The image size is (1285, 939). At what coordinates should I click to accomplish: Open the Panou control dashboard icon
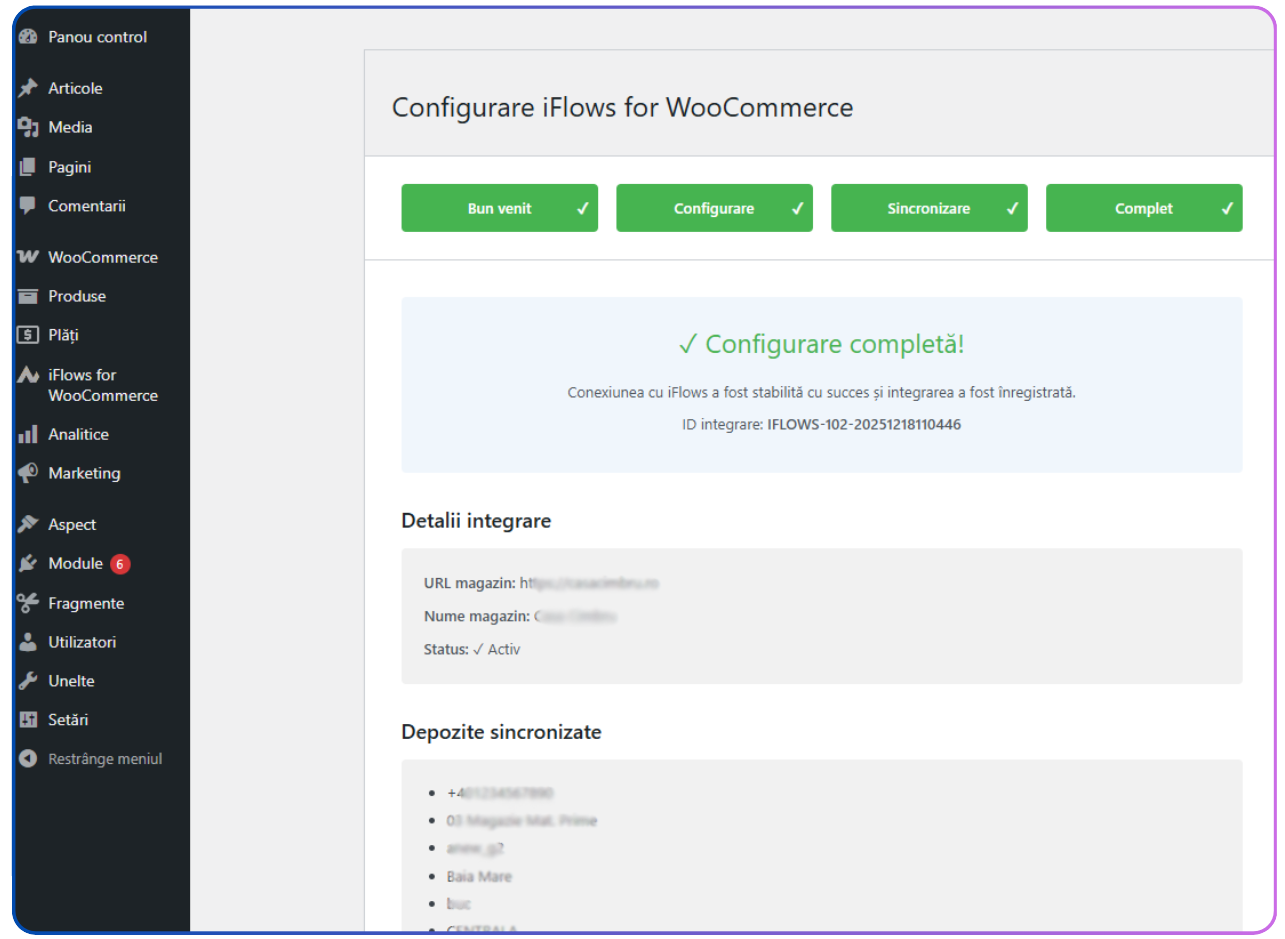29,37
